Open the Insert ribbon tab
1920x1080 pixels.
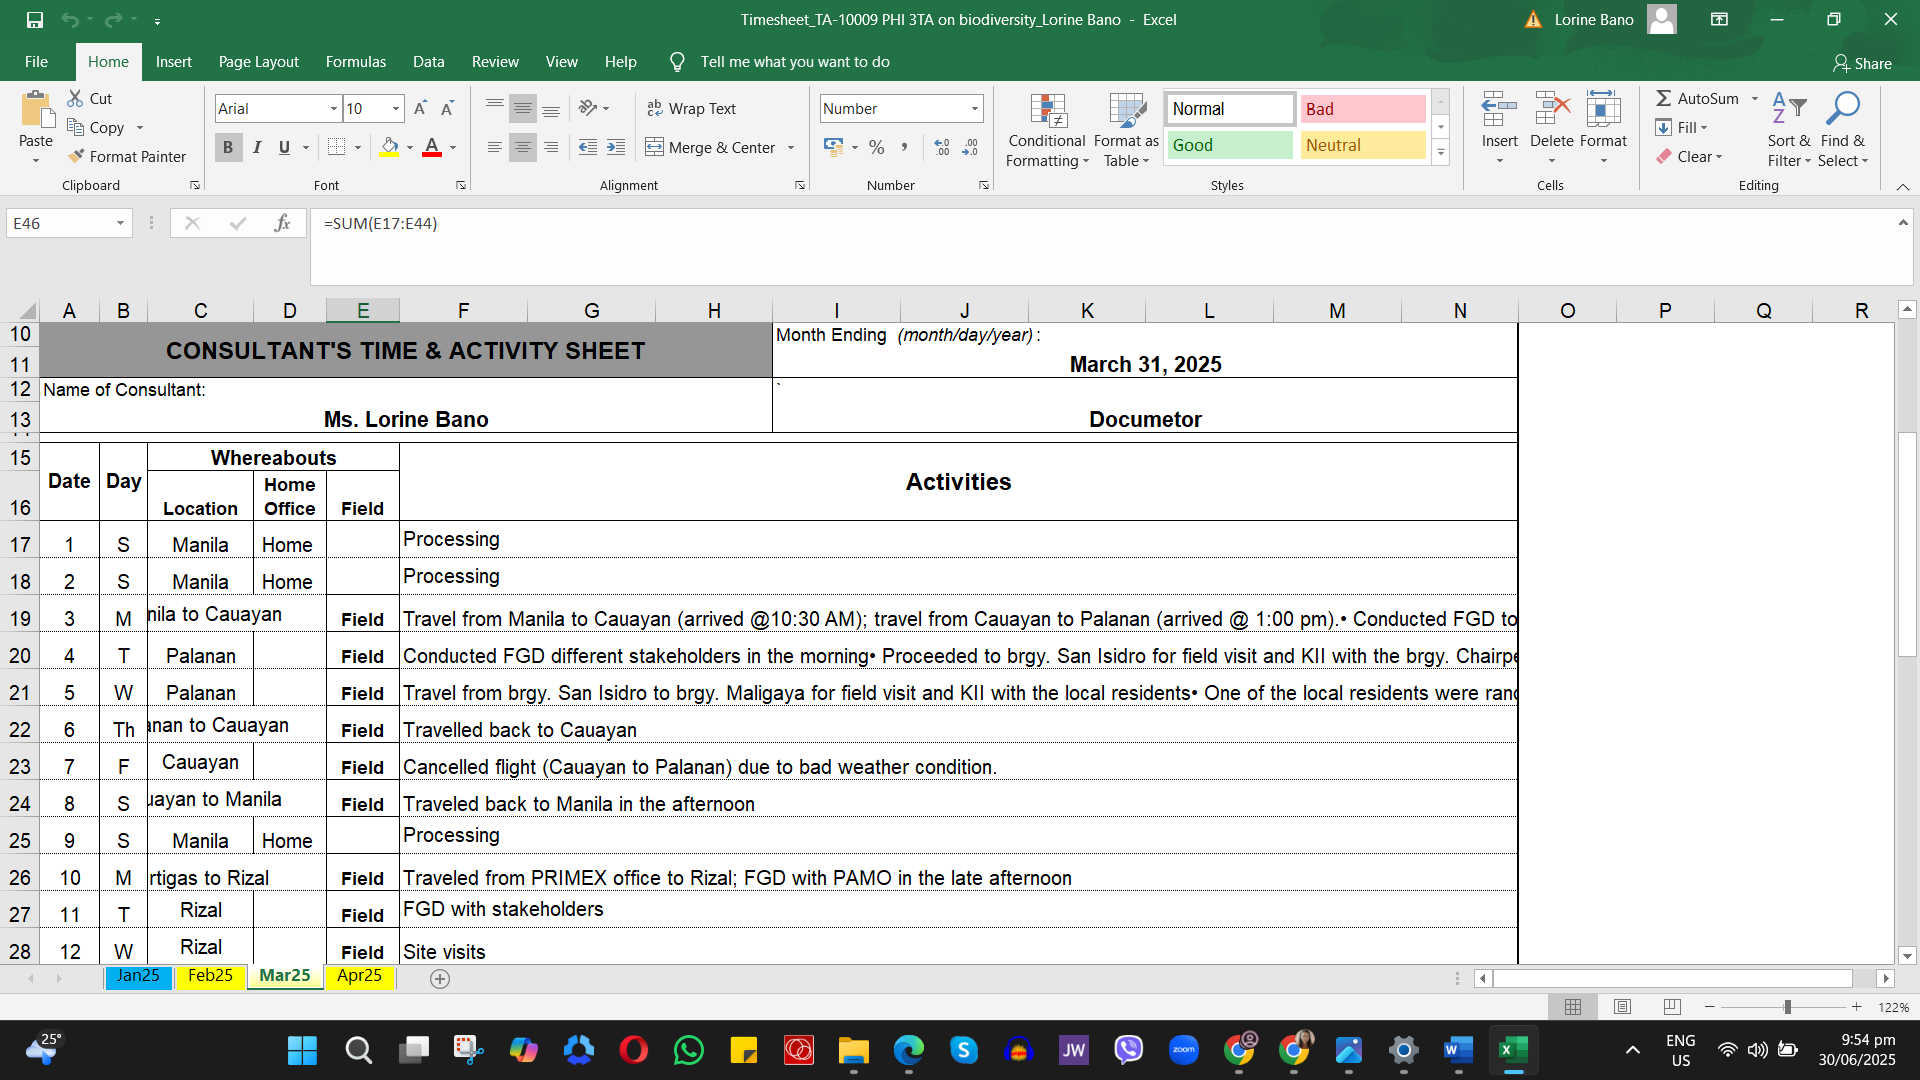(174, 61)
